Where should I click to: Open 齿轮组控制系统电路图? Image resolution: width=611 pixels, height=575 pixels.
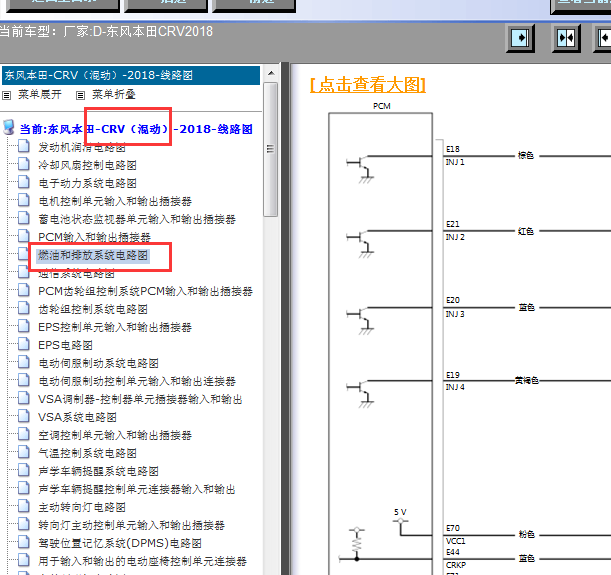point(93,309)
